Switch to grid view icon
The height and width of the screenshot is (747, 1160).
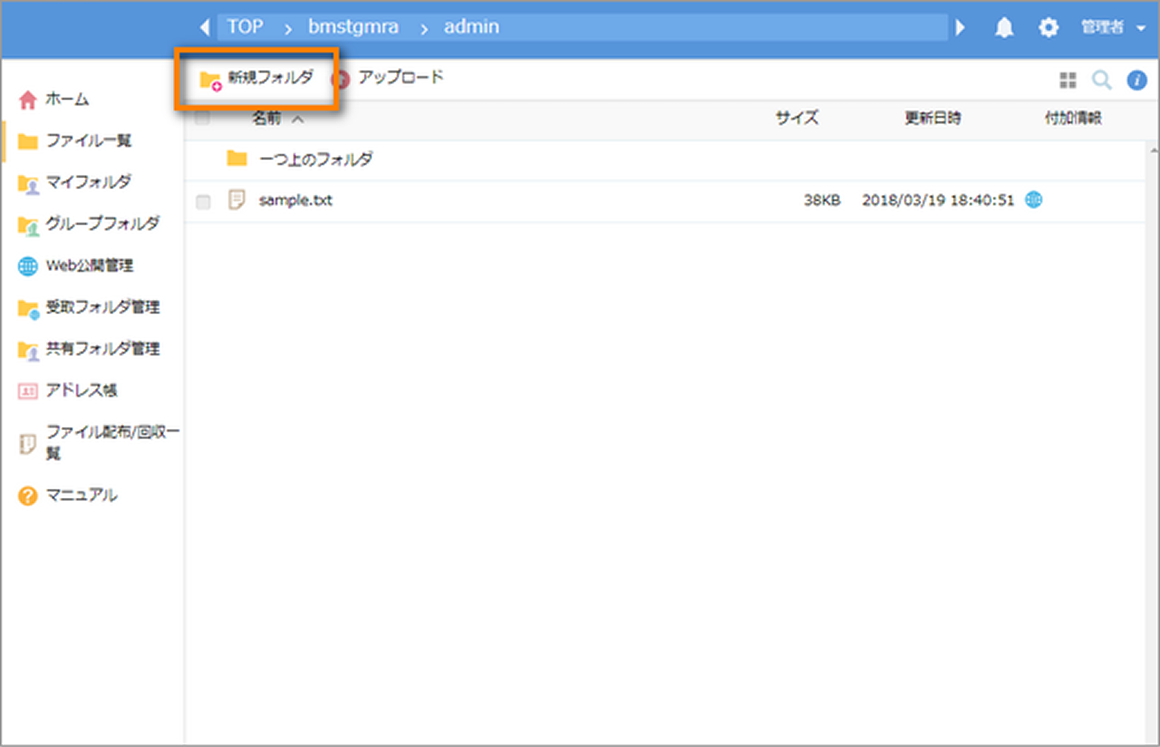coord(1067,81)
